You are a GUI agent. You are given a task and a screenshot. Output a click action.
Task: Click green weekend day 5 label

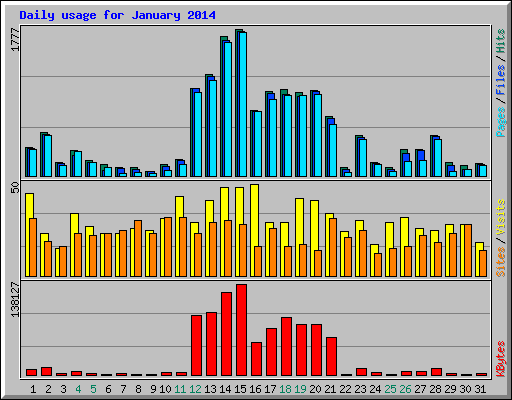point(93,389)
